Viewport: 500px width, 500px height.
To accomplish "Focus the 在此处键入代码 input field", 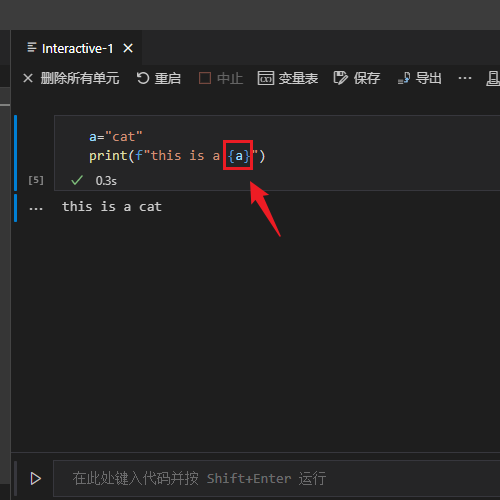I will pos(277,479).
